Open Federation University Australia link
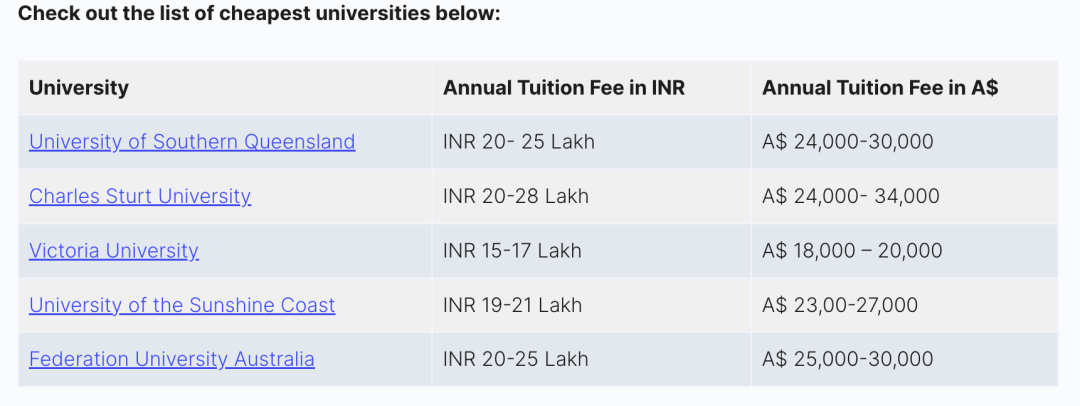The image size is (1080, 406). pyautogui.click(x=172, y=360)
